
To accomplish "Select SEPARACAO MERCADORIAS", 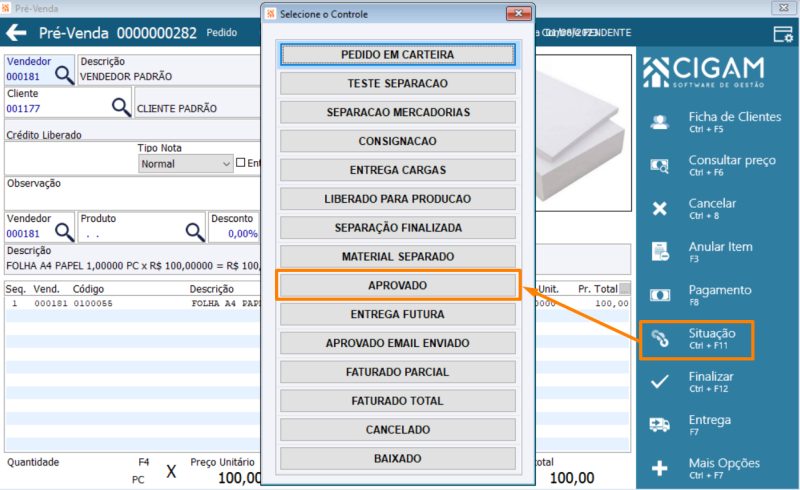I will click(397, 112).
